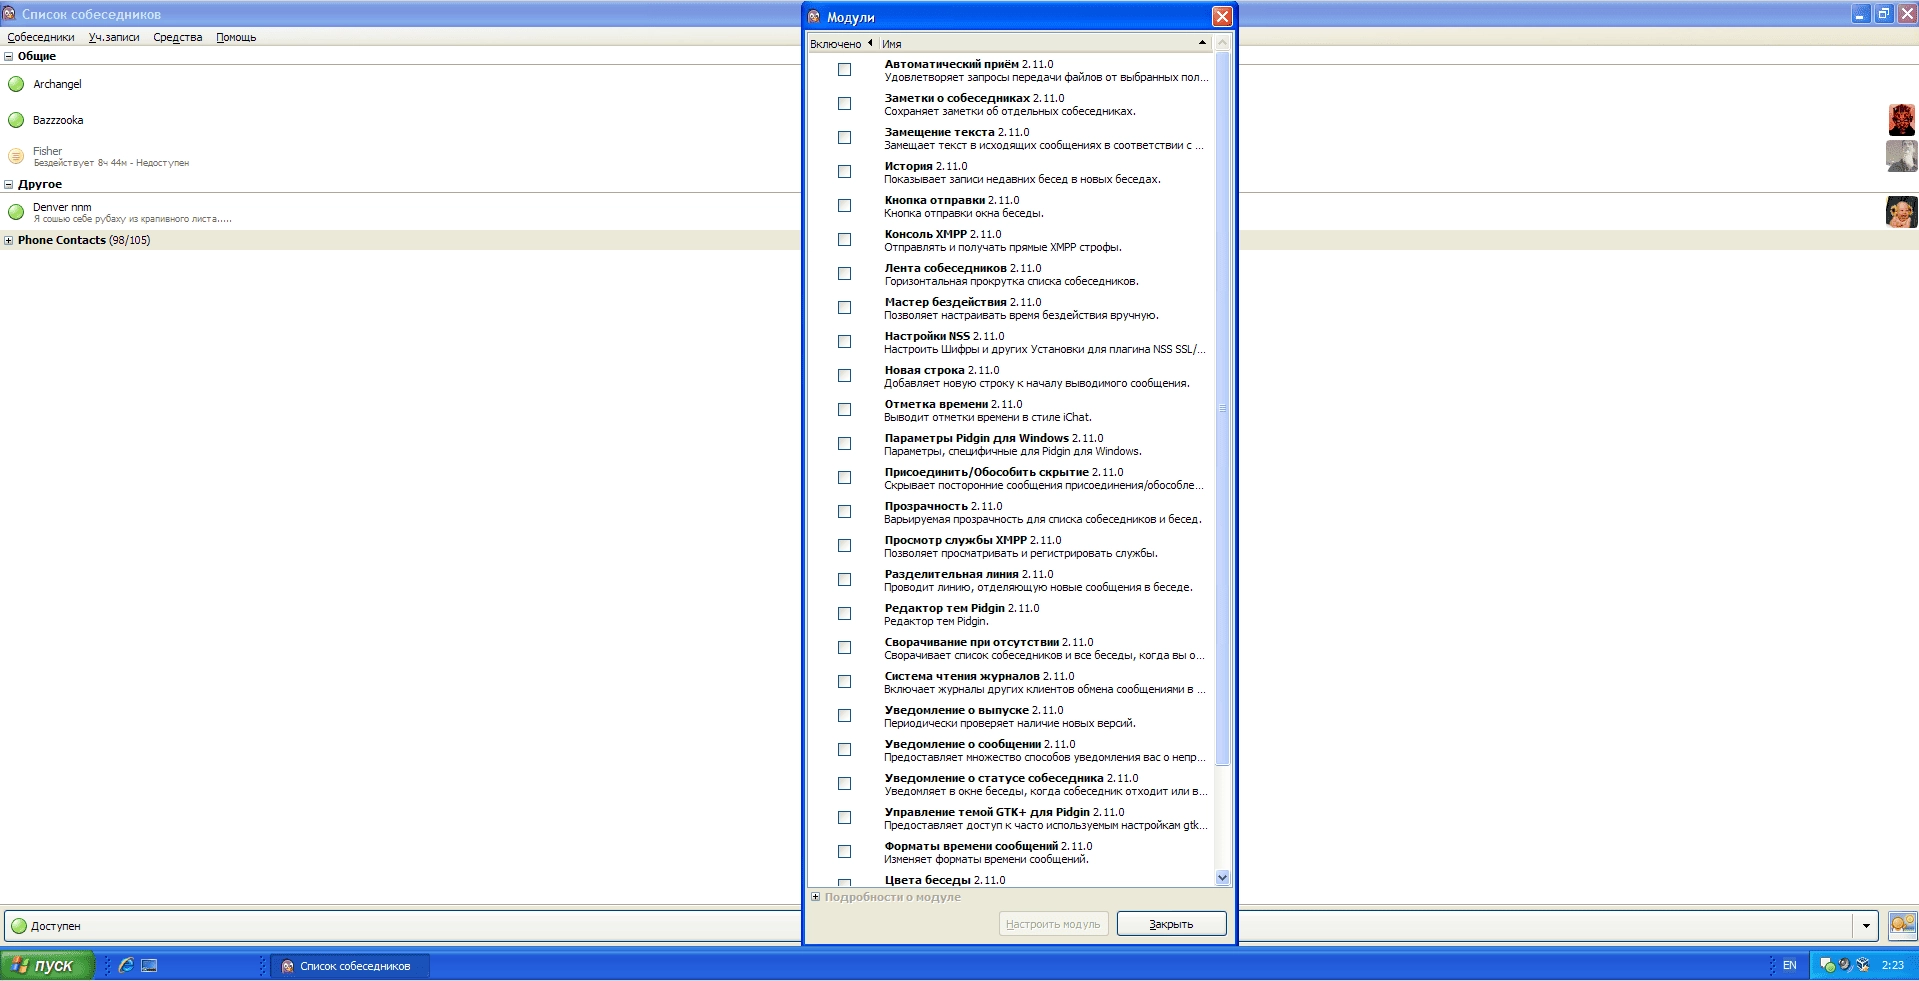Click Pidgin icon in Модули title bar
Screen dimensions: 1919x981
[814, 17]
